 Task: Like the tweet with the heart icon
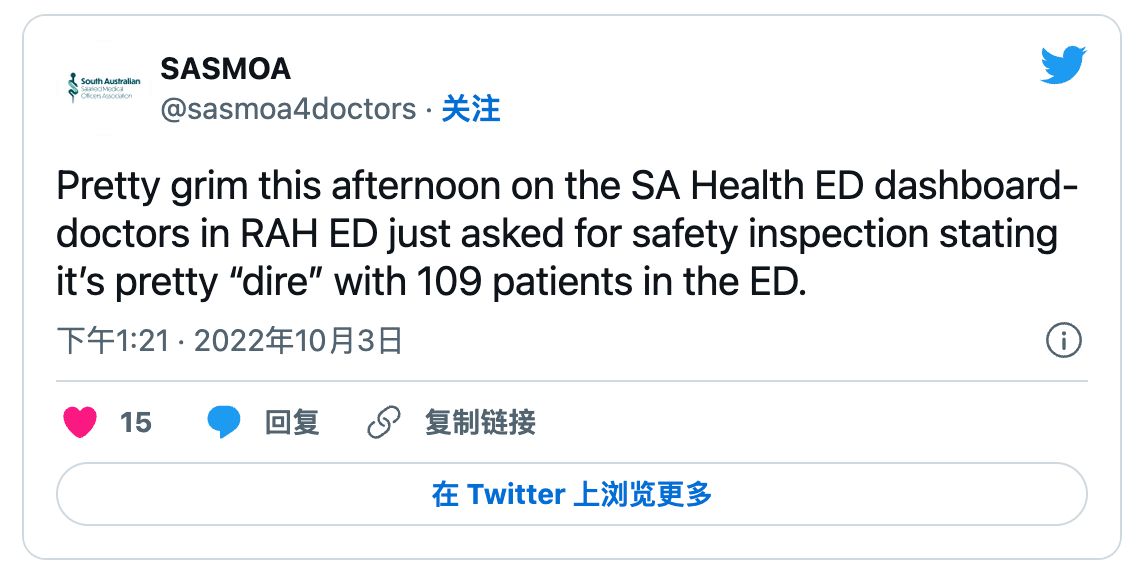click(80, 423)
